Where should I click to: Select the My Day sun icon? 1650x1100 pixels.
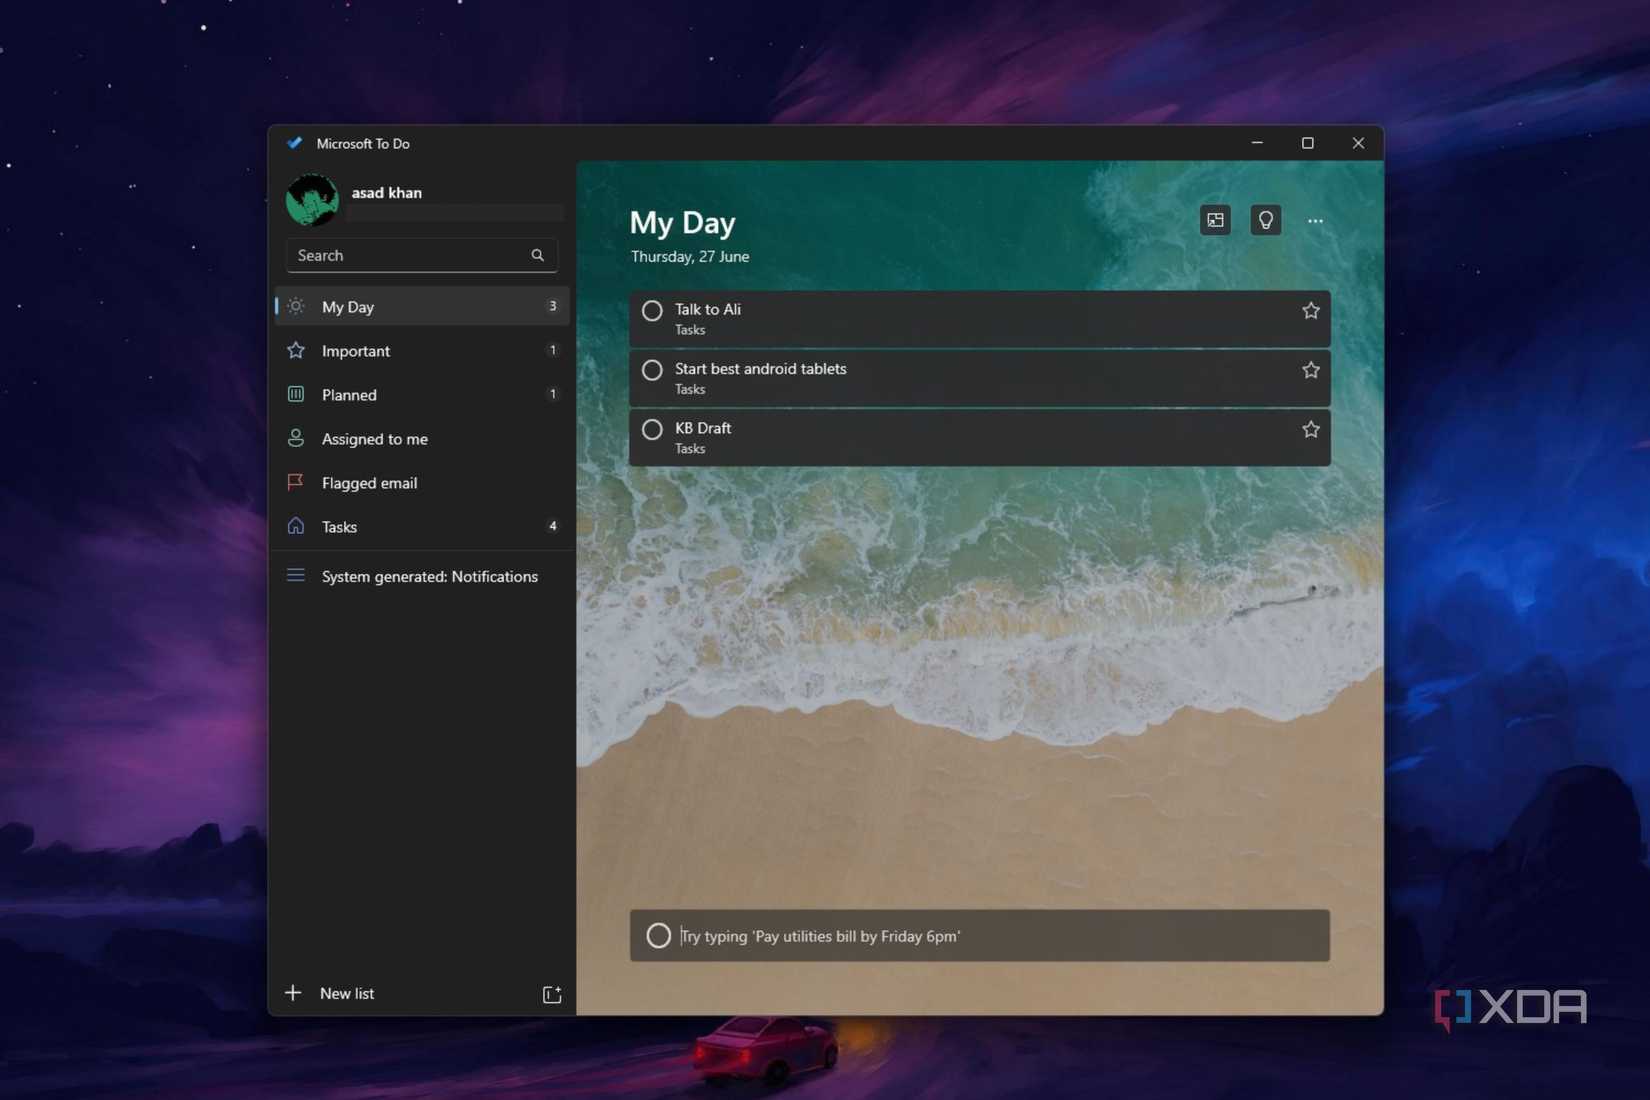tap(295, 306)
